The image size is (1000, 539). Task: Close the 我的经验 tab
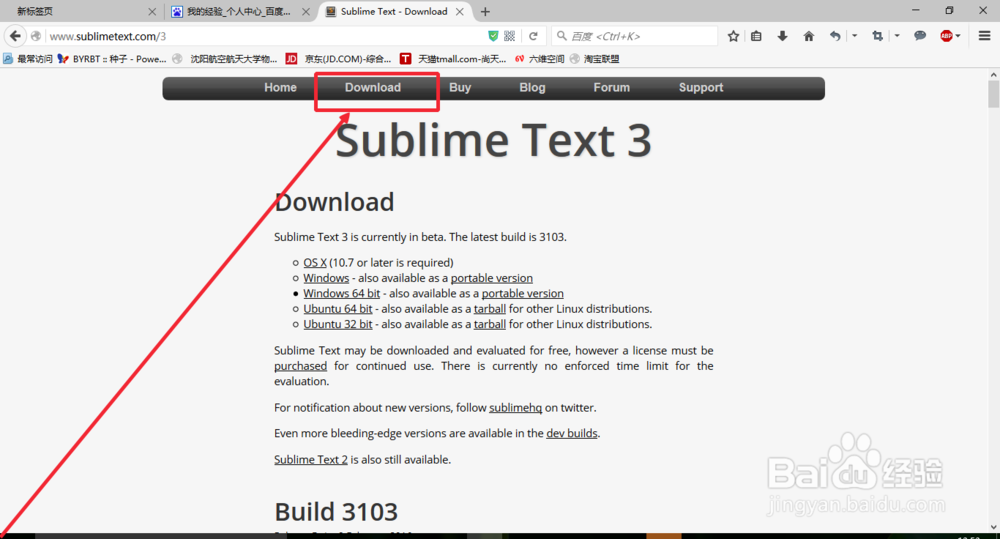coord(306,11)
